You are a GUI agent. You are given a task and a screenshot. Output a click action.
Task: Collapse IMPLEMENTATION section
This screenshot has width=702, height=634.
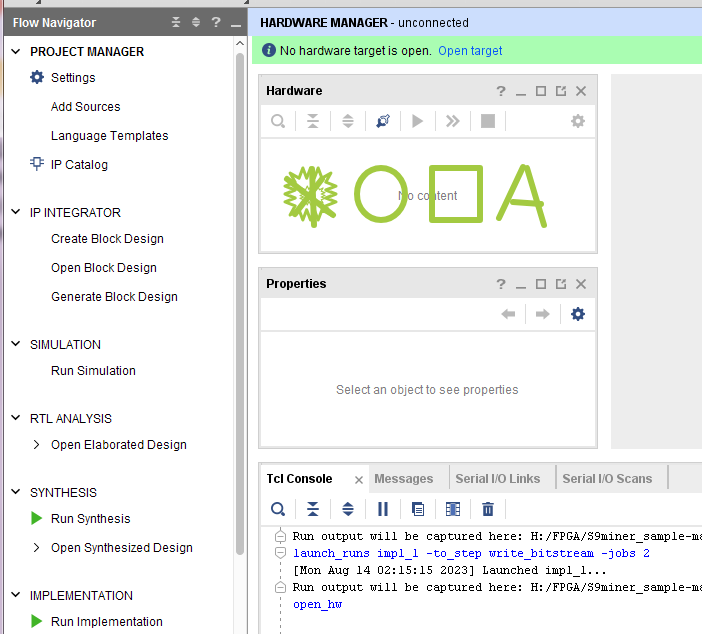(16, 595)
